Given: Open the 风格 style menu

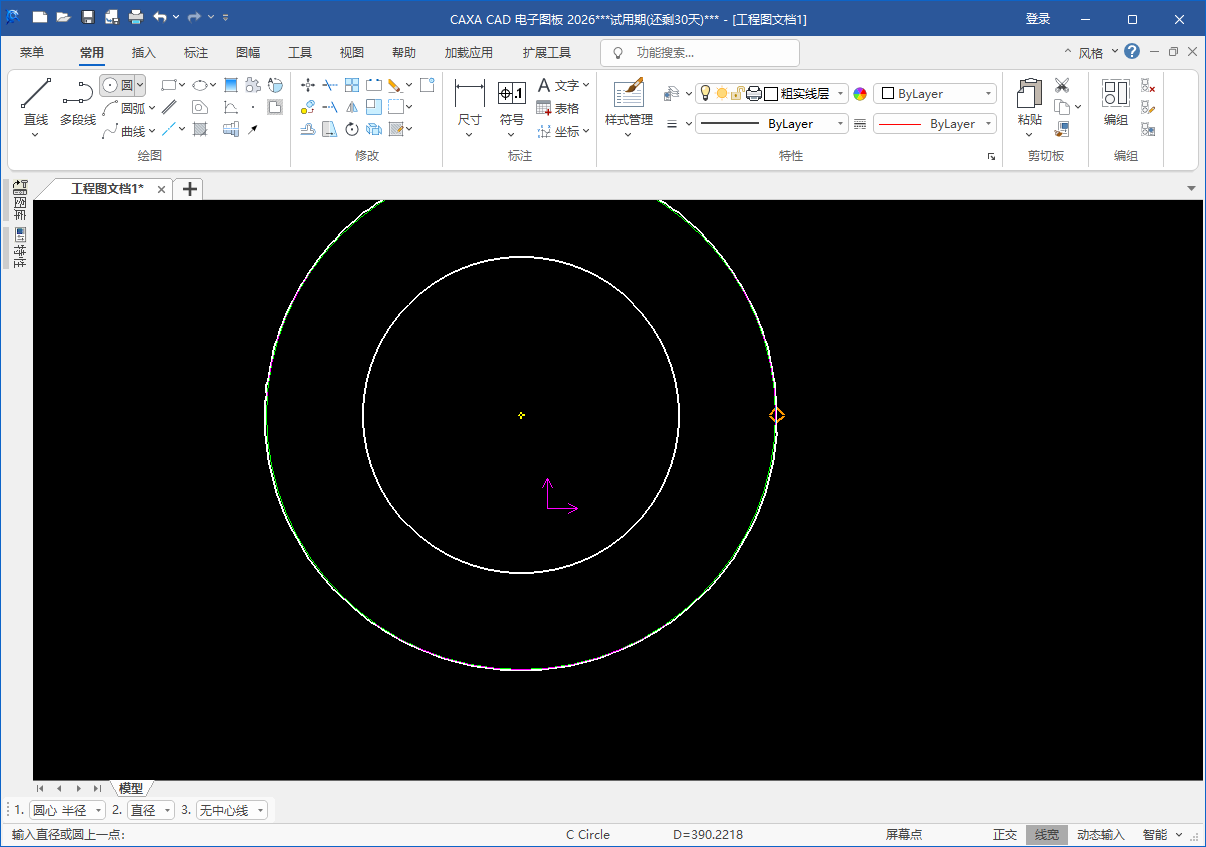Looking at the screenshot, I should [x=1098, y=53].
